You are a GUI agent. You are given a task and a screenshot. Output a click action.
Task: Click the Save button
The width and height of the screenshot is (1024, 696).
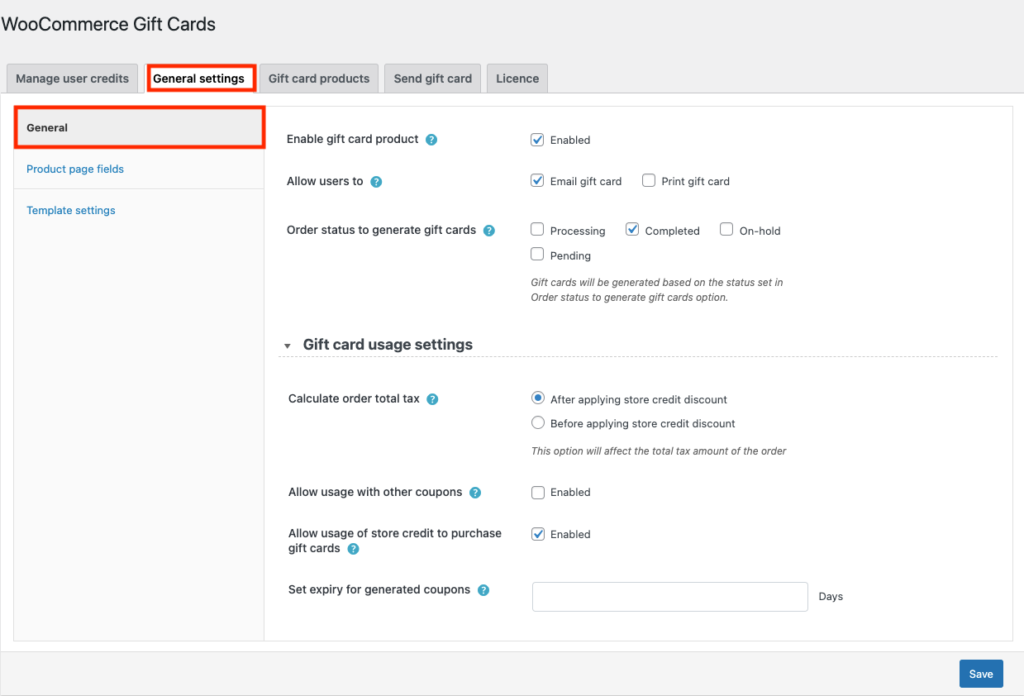(981, 674)
